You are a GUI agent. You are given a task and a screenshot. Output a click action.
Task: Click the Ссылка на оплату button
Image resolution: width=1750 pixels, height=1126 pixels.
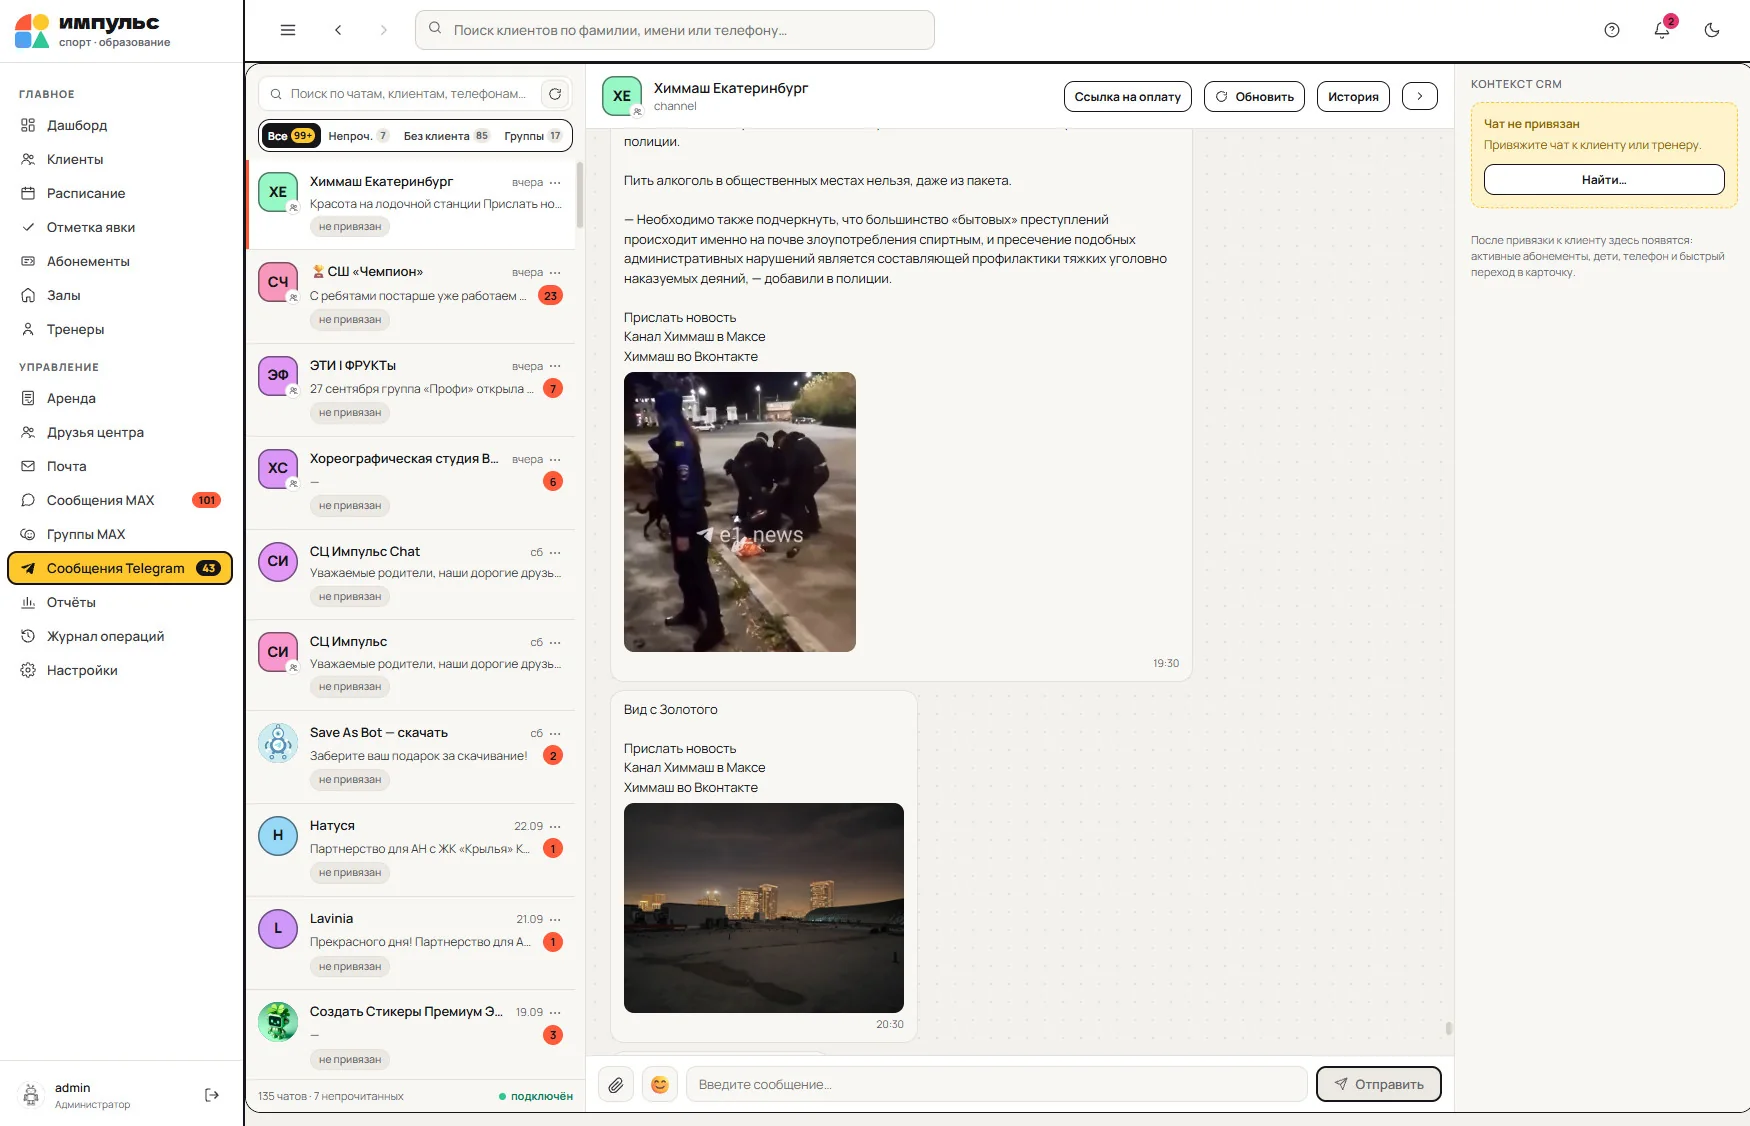point(1127,96)
